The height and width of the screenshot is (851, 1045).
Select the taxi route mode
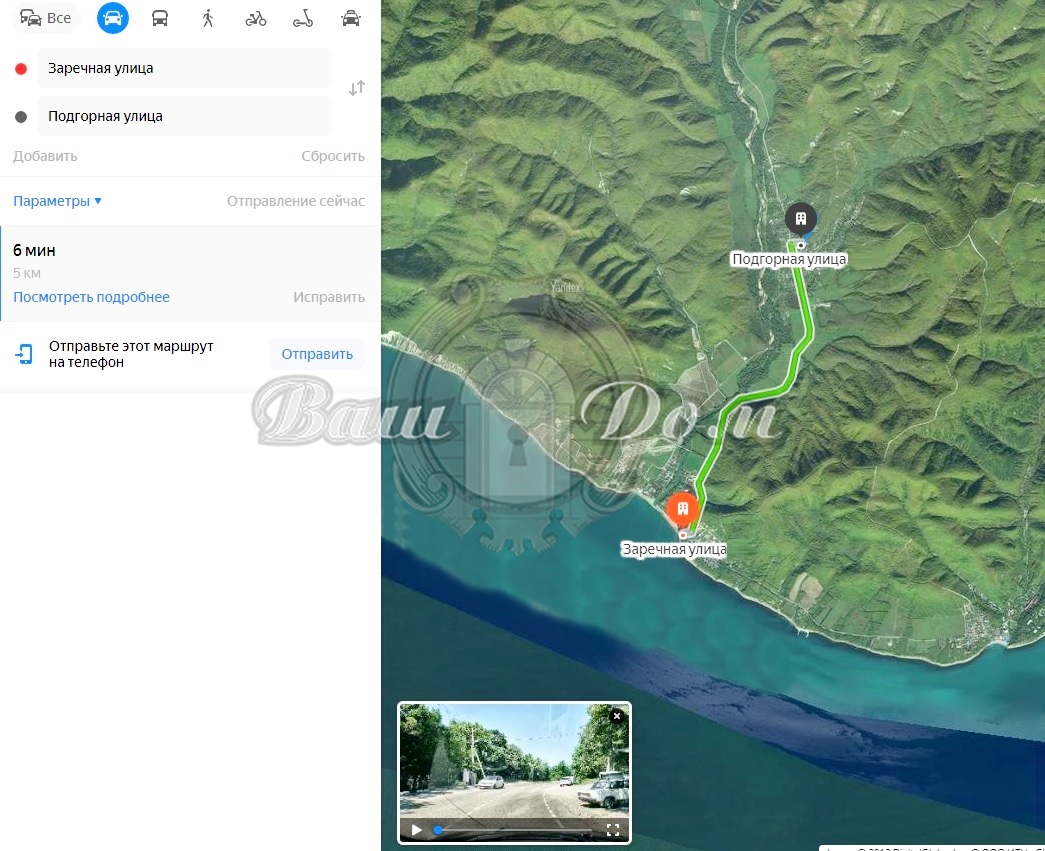point(351,18)
